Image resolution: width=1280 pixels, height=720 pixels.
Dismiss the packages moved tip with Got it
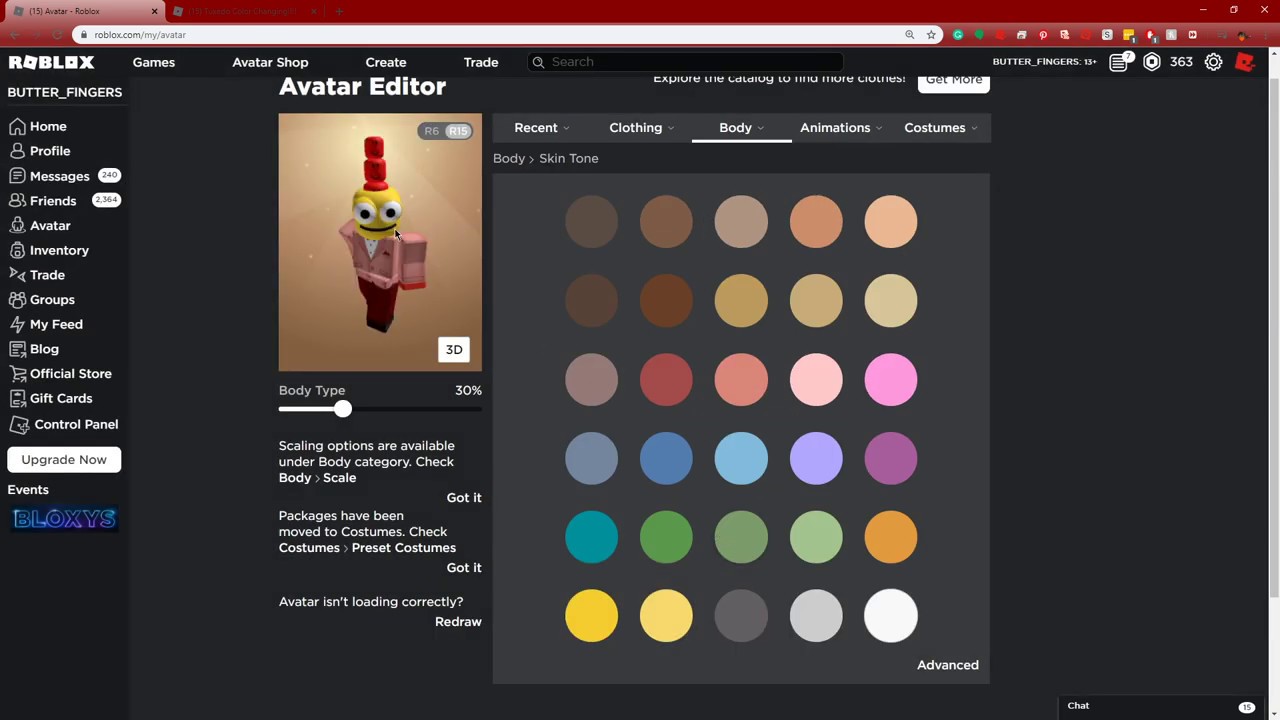[464, 568]
